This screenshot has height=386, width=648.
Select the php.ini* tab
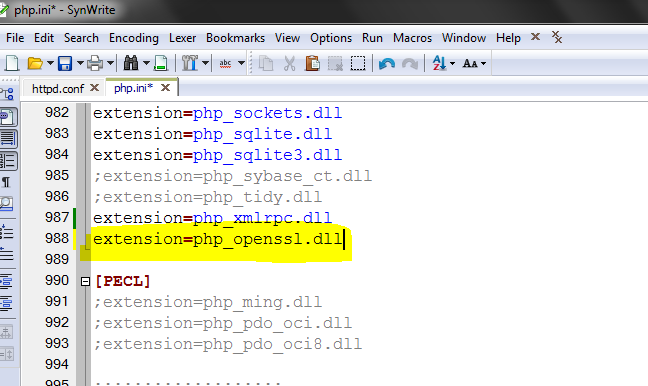tap(133, 88)
